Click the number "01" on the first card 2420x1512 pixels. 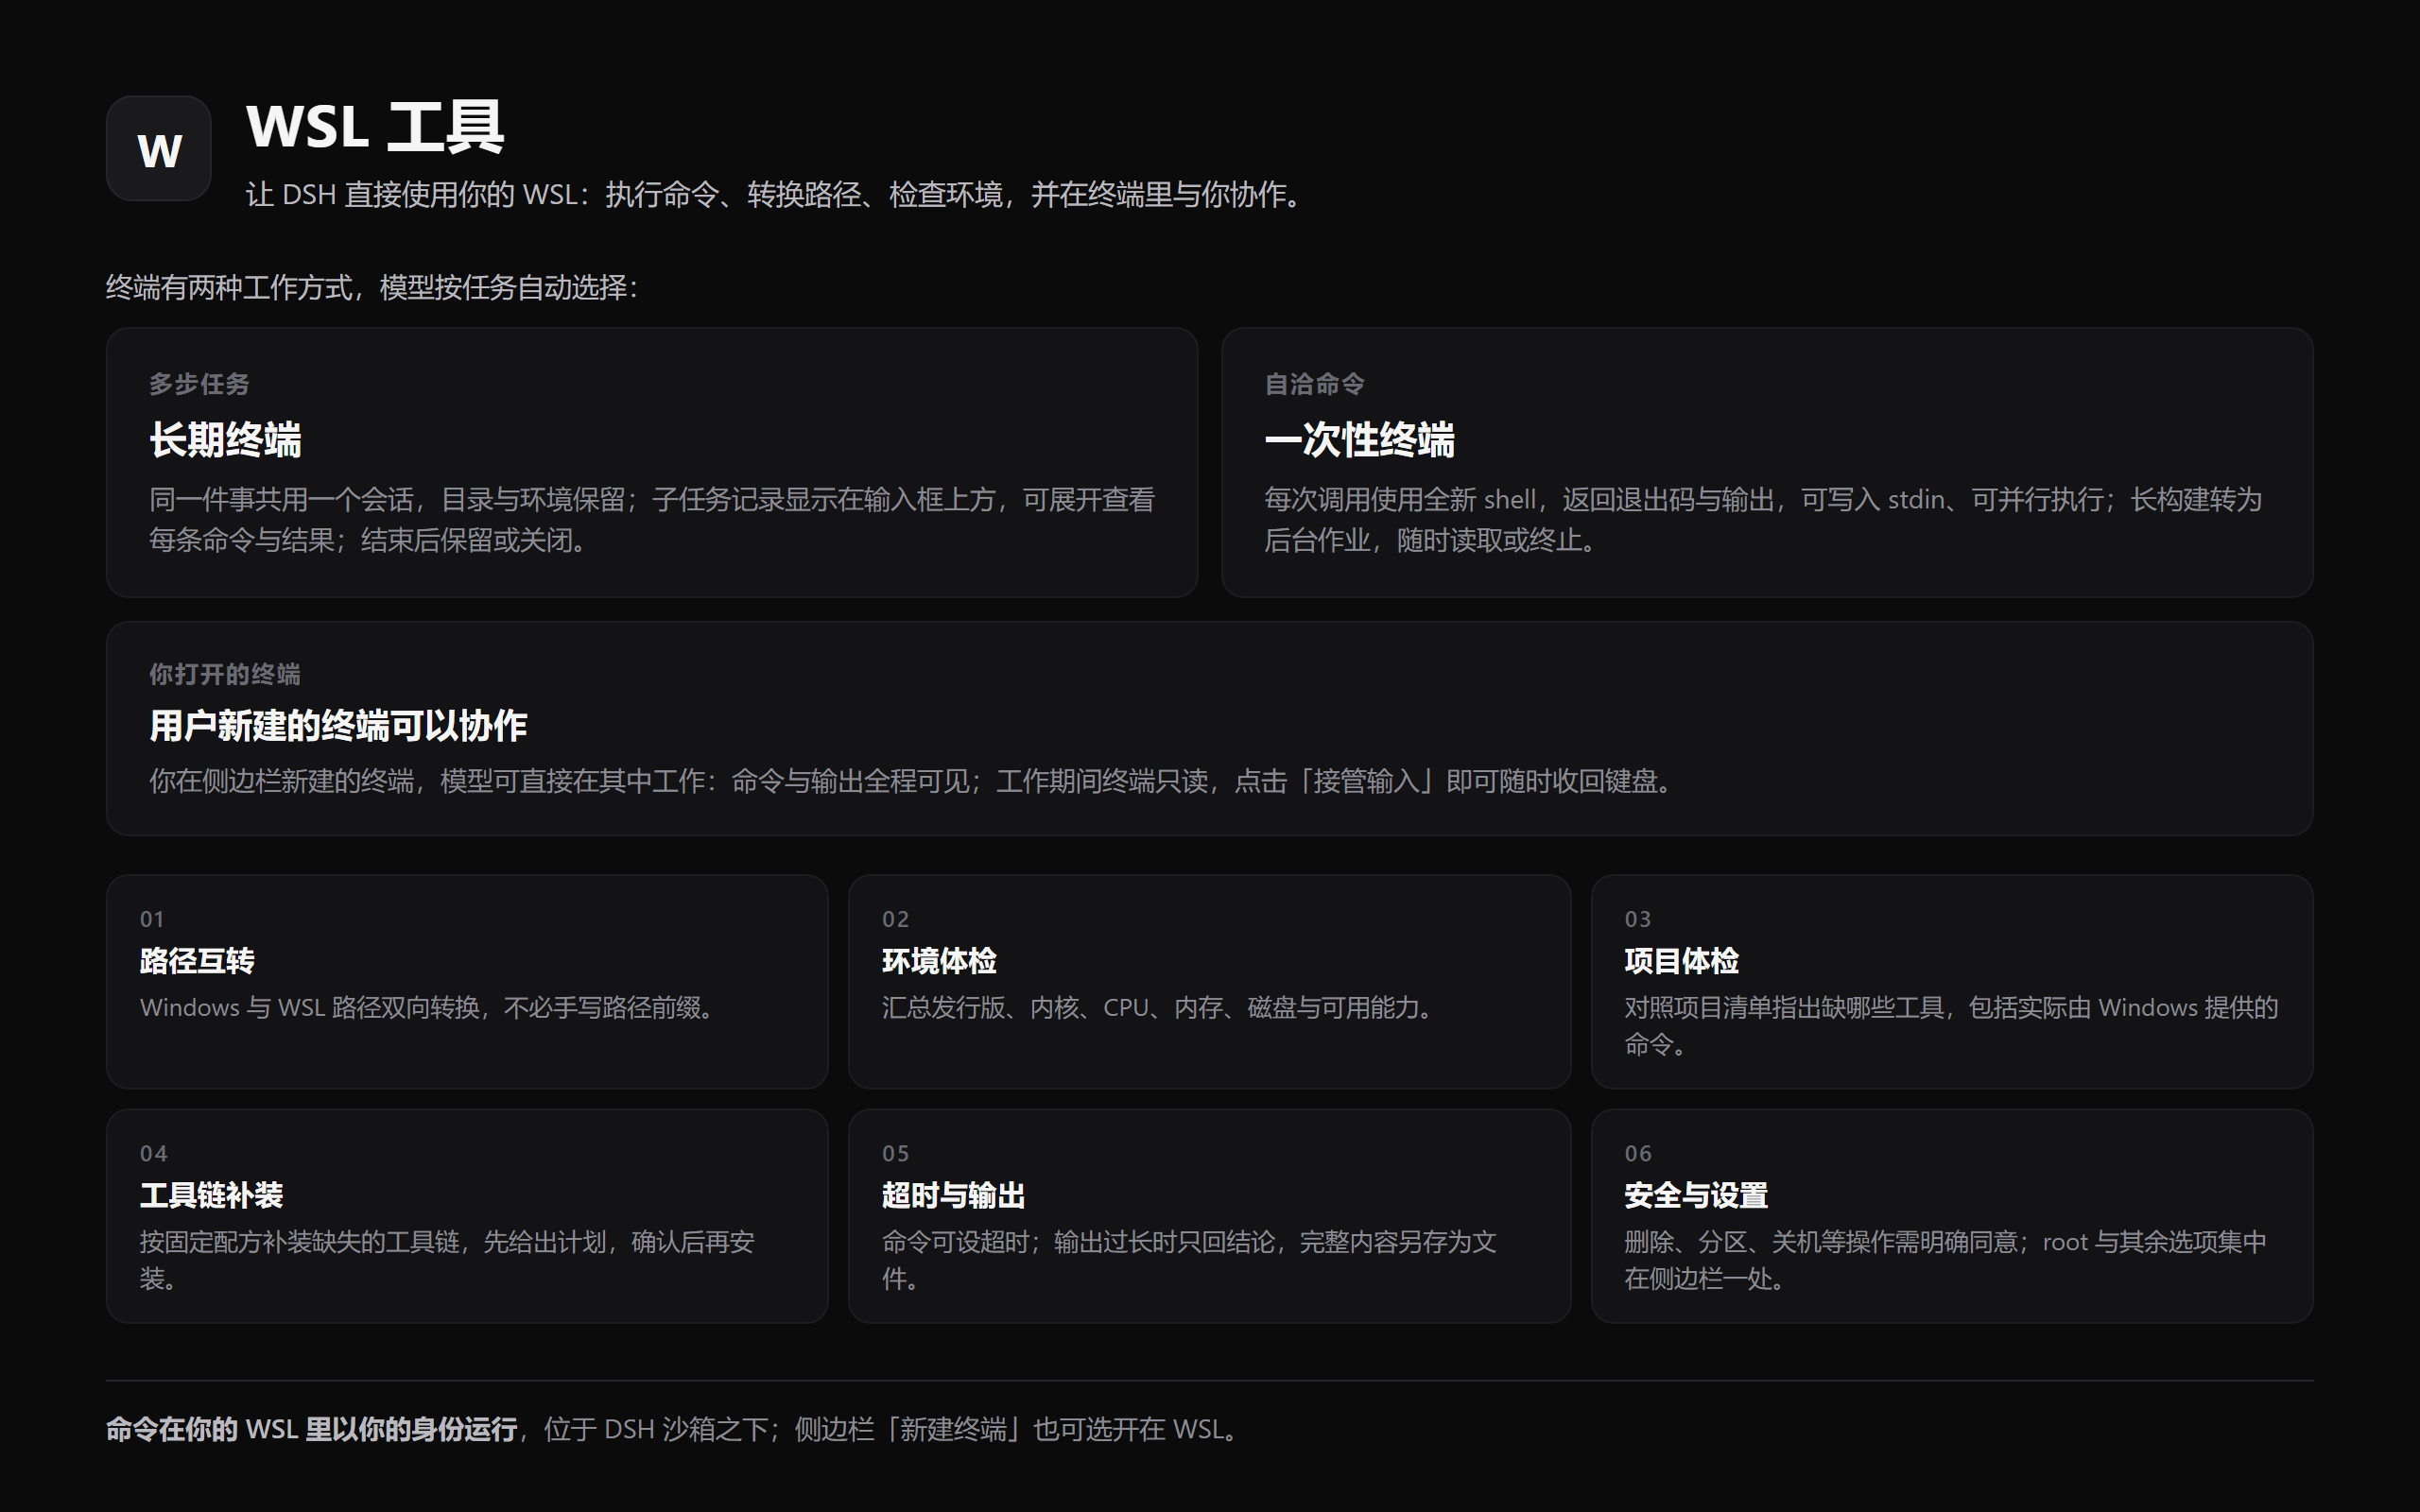pos(152,919)
